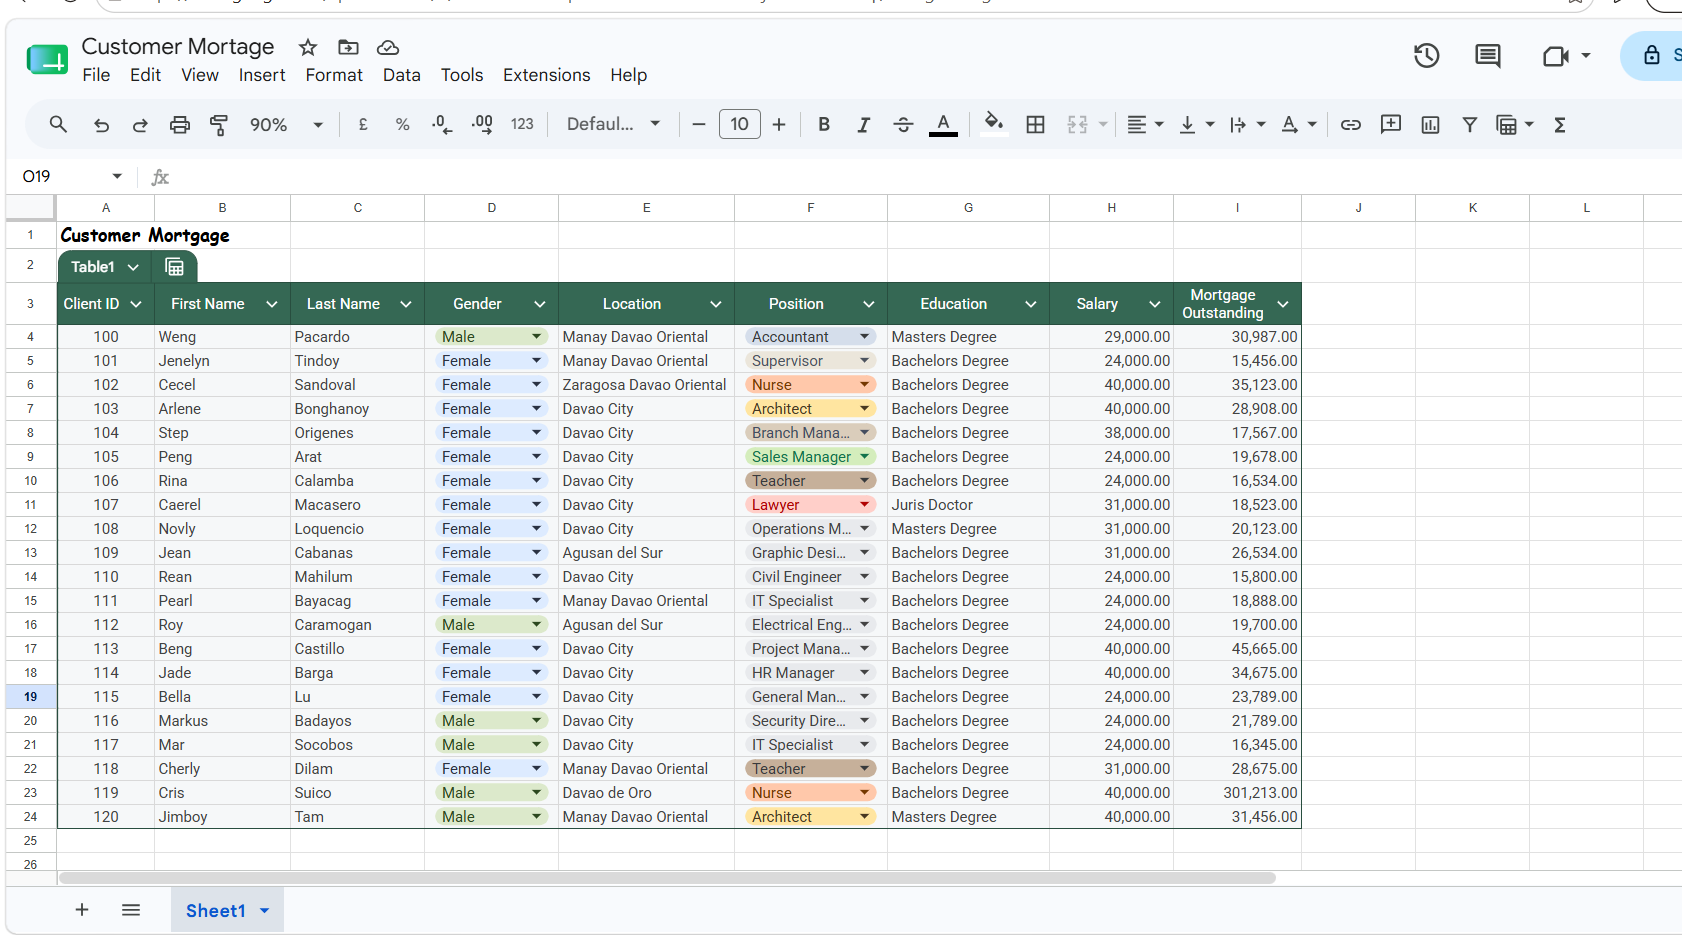Image resolution: width=1682 pixels, height=935 pixels.
Task: Open the text rotation dropdown
Action: coord(1299,124)
